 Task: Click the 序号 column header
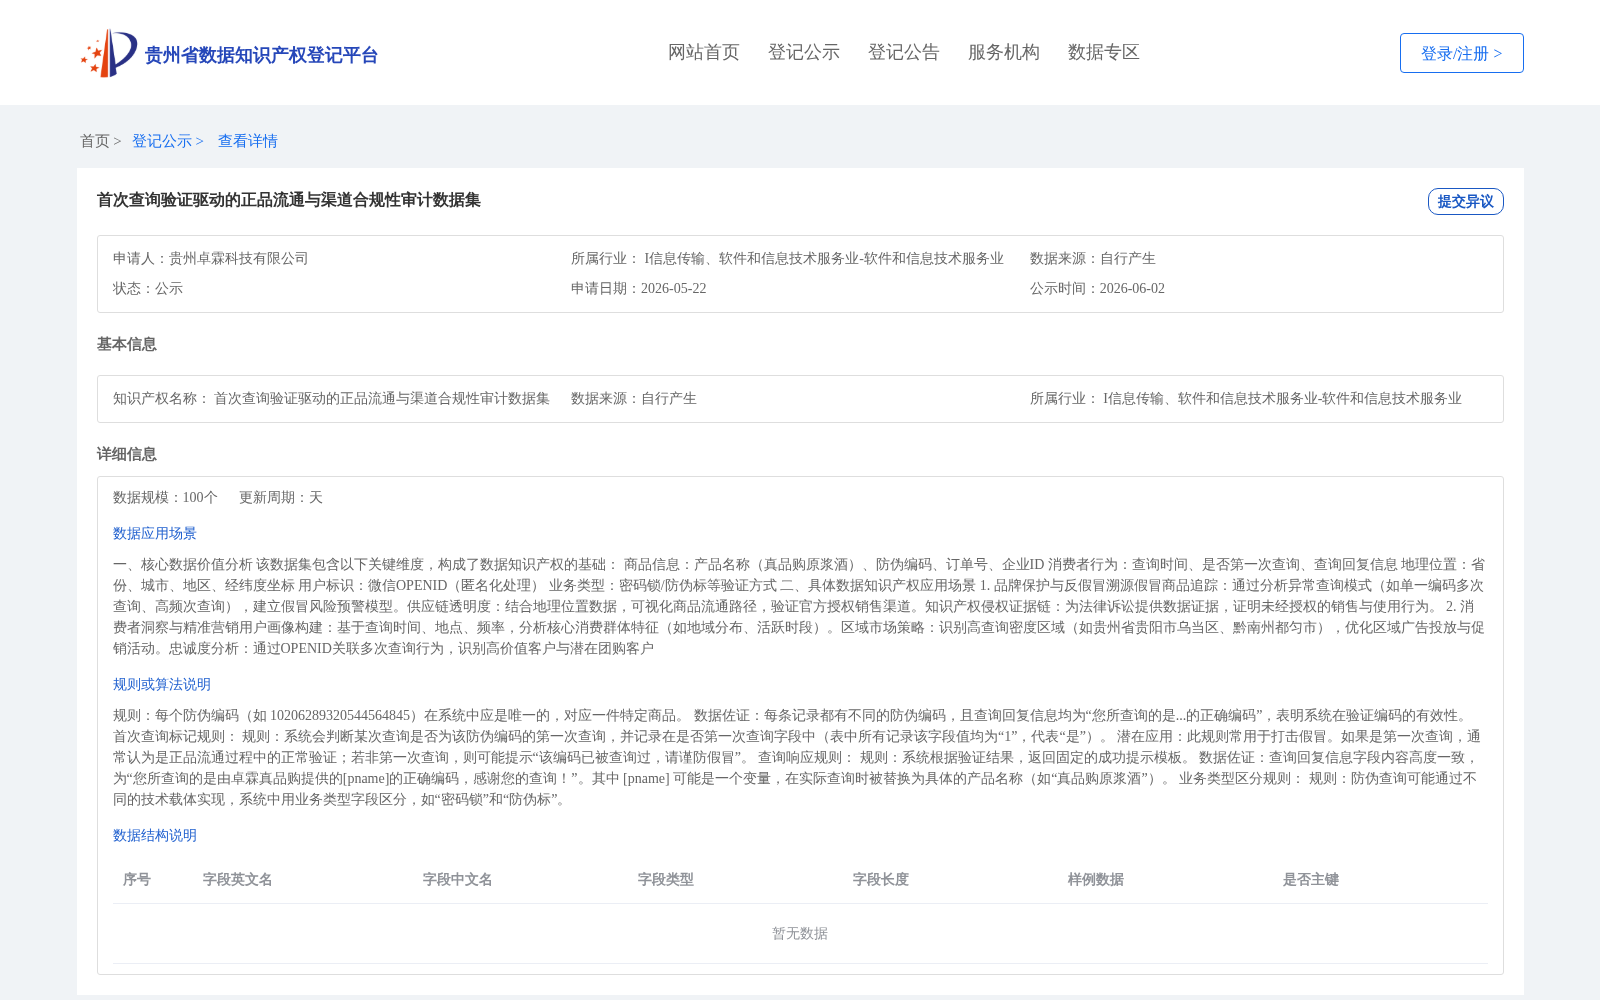(x=137, y=879)
